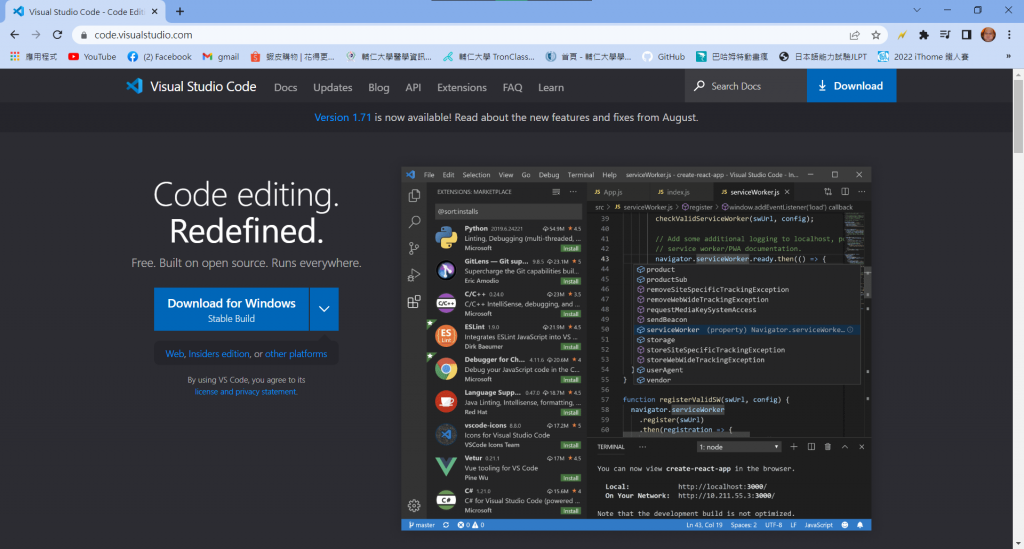Click the VS Code editor hero screenshot
Screen dimensions: 1024x549
636,349
